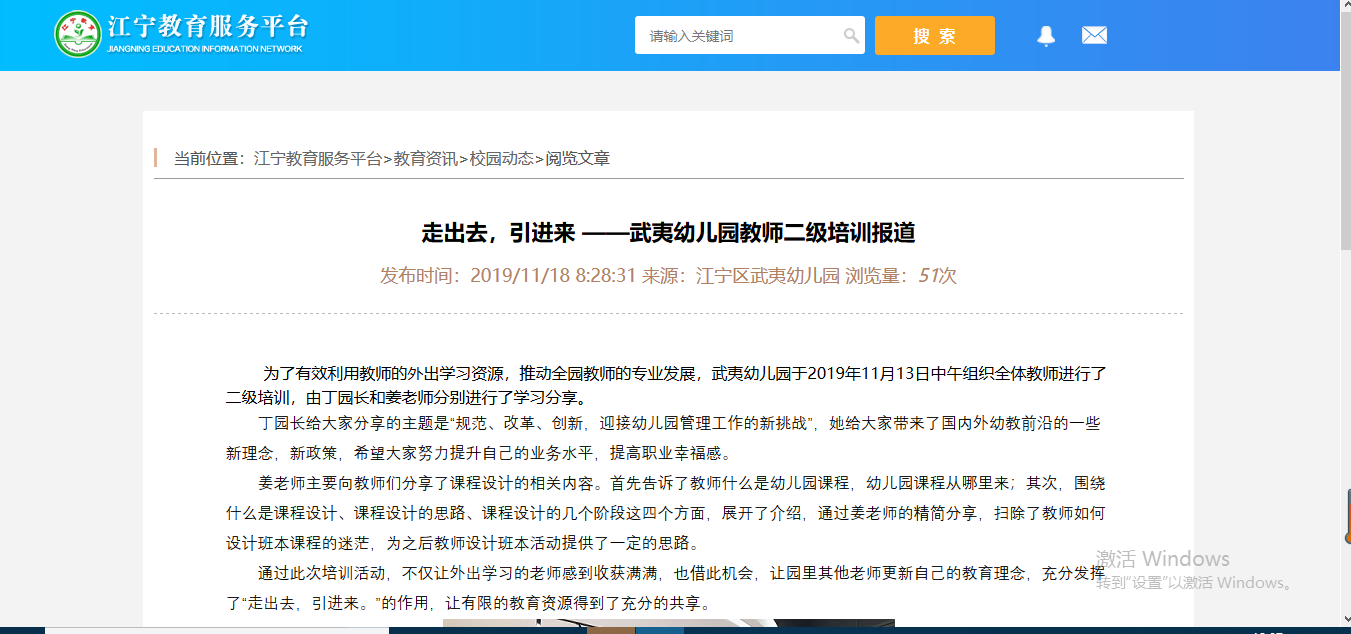Screen dimensions: 1351x634
Task: Click the article title 走出去，引进来
Action: 668,233
